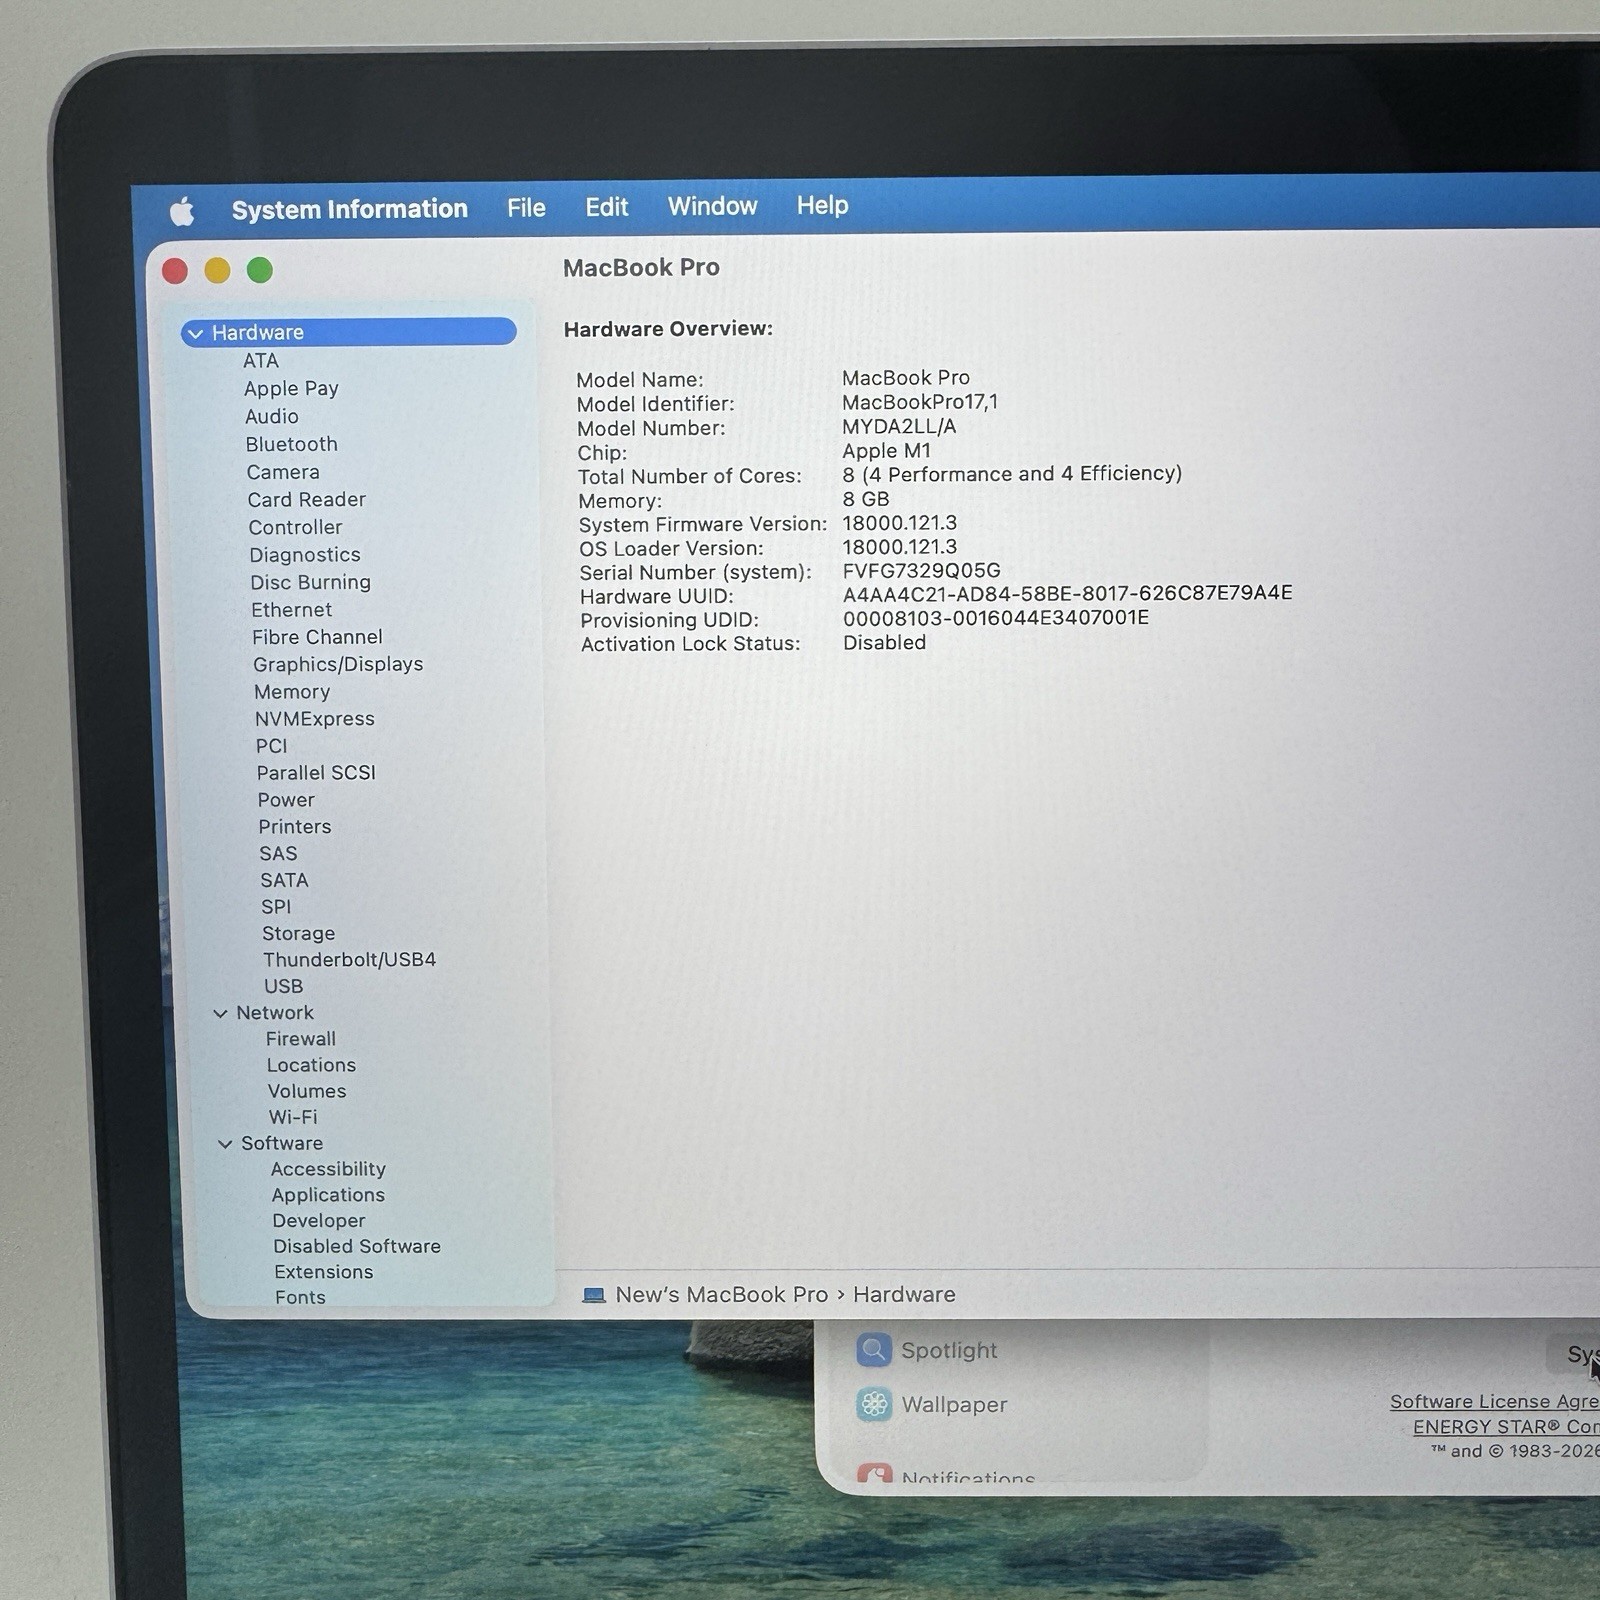The height and width of the screenshot is (1600, 1600).
Task: Select Wi-Fi under Network
Action: 293,1117
